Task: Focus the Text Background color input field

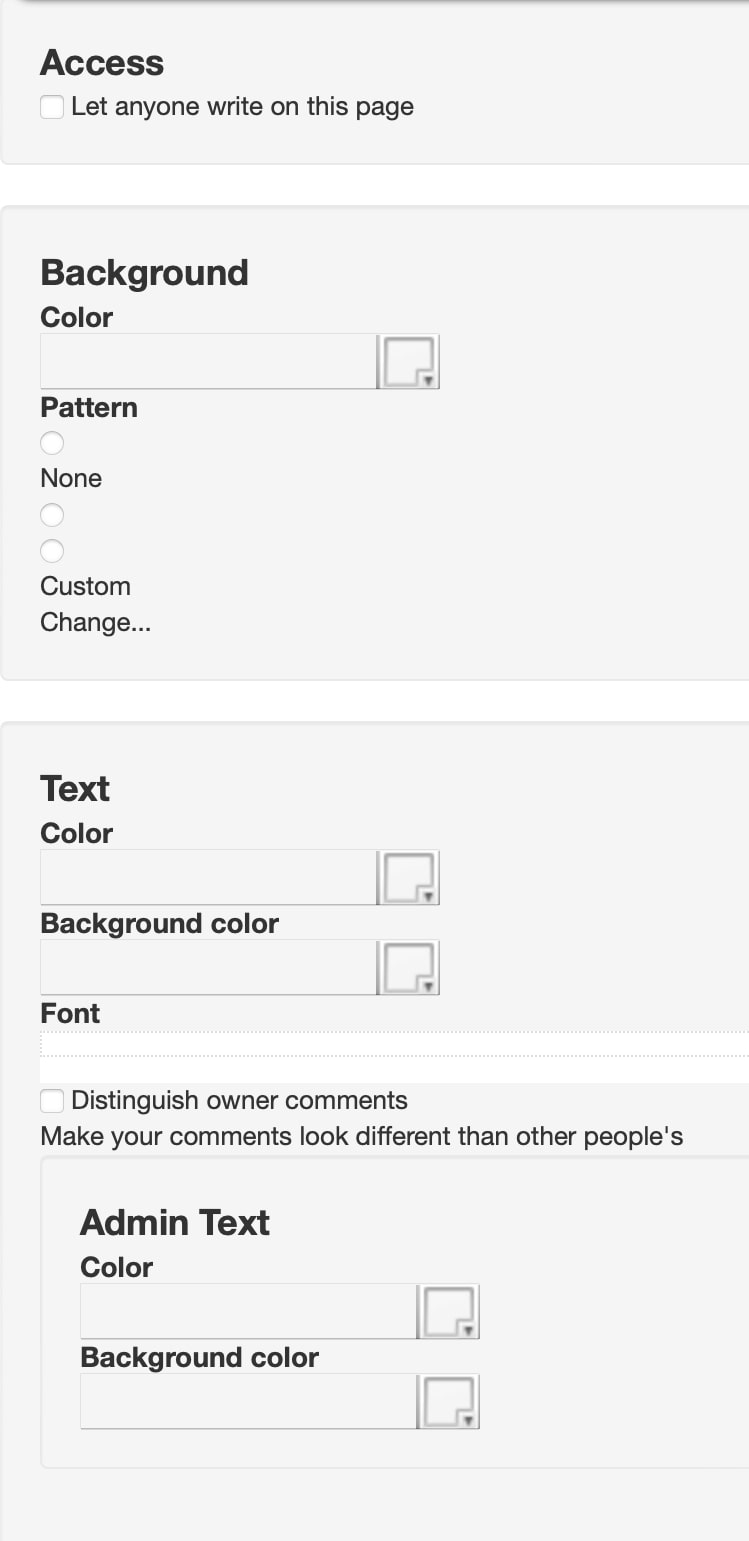Action: tap(208, 967)
